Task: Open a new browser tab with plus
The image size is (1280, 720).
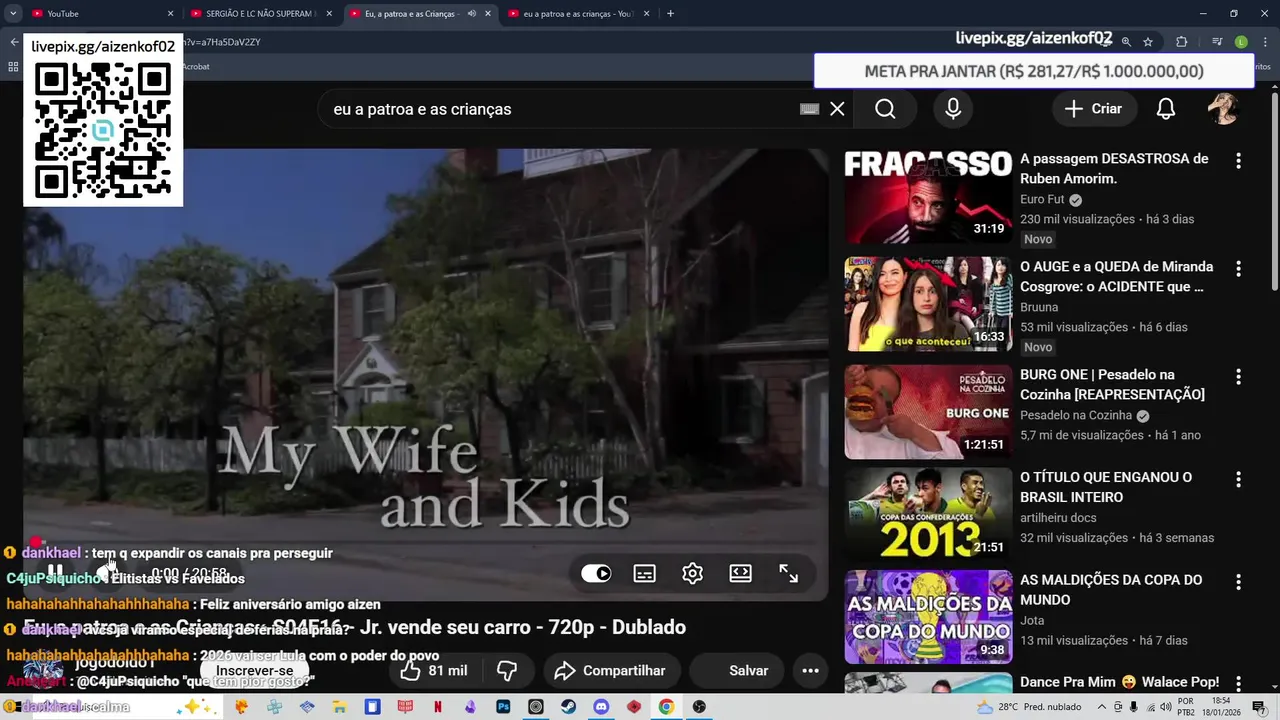Action: tap(670, 13)
